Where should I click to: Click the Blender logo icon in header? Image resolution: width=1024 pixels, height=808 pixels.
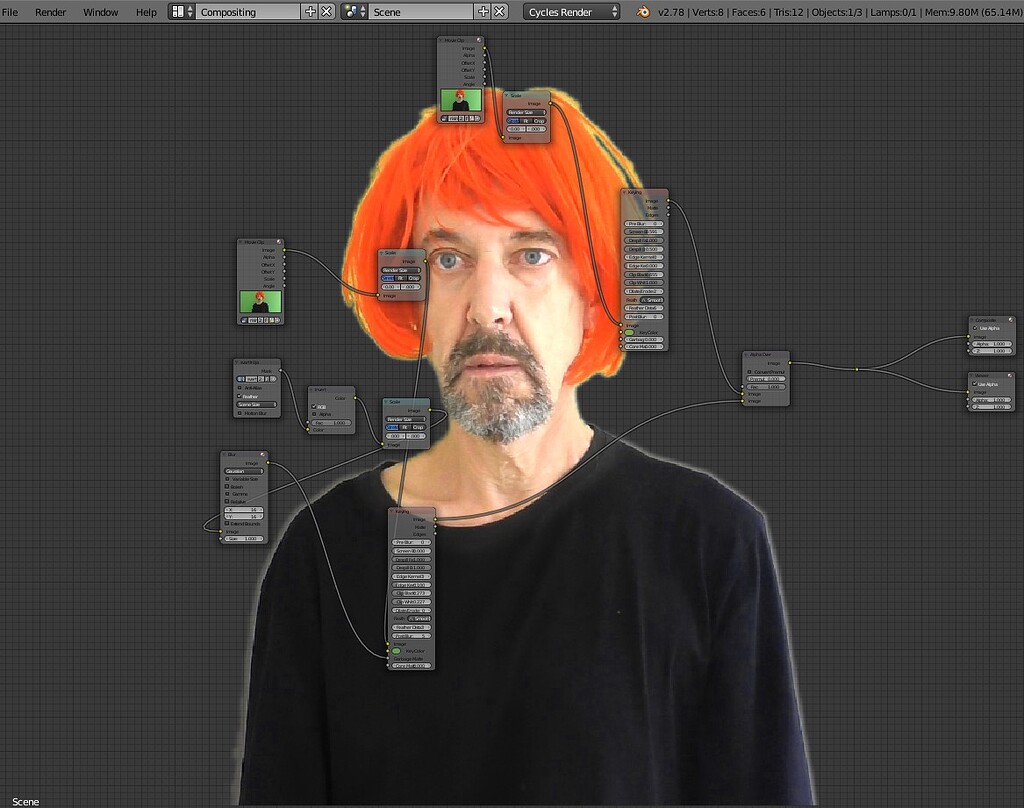643,12
